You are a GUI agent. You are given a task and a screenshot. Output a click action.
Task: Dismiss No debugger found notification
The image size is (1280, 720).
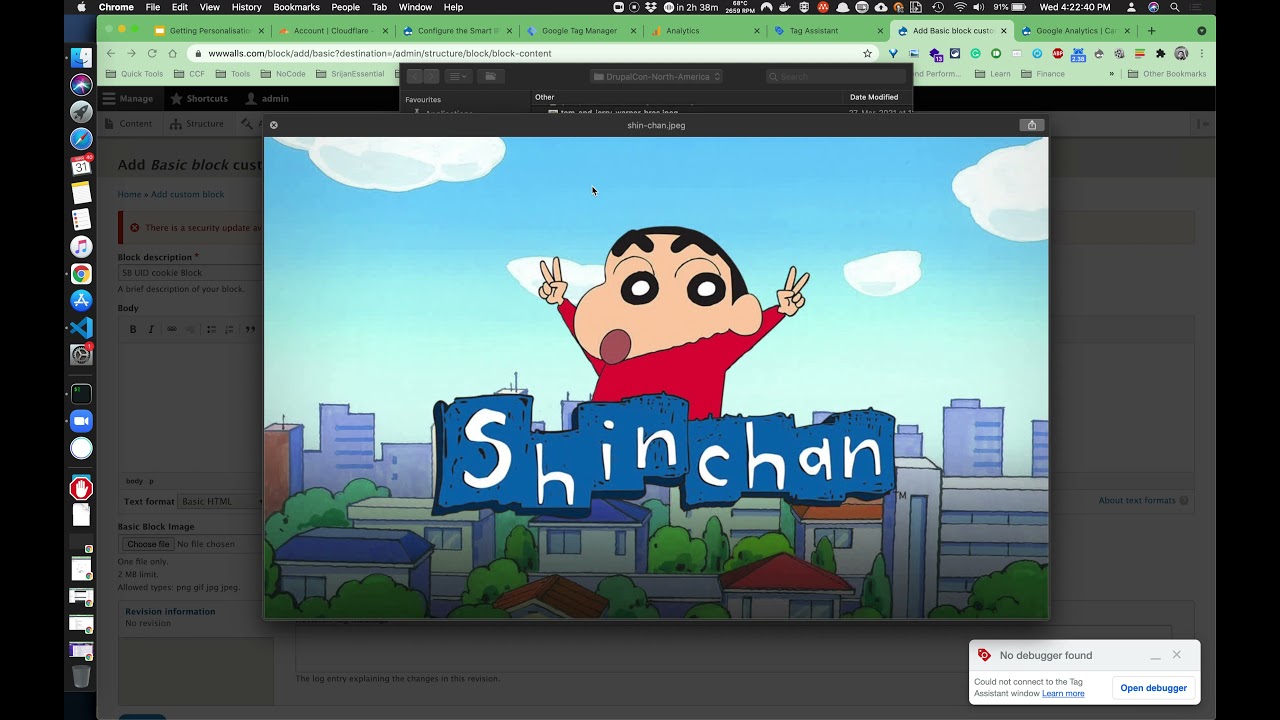coord(1176,655)
